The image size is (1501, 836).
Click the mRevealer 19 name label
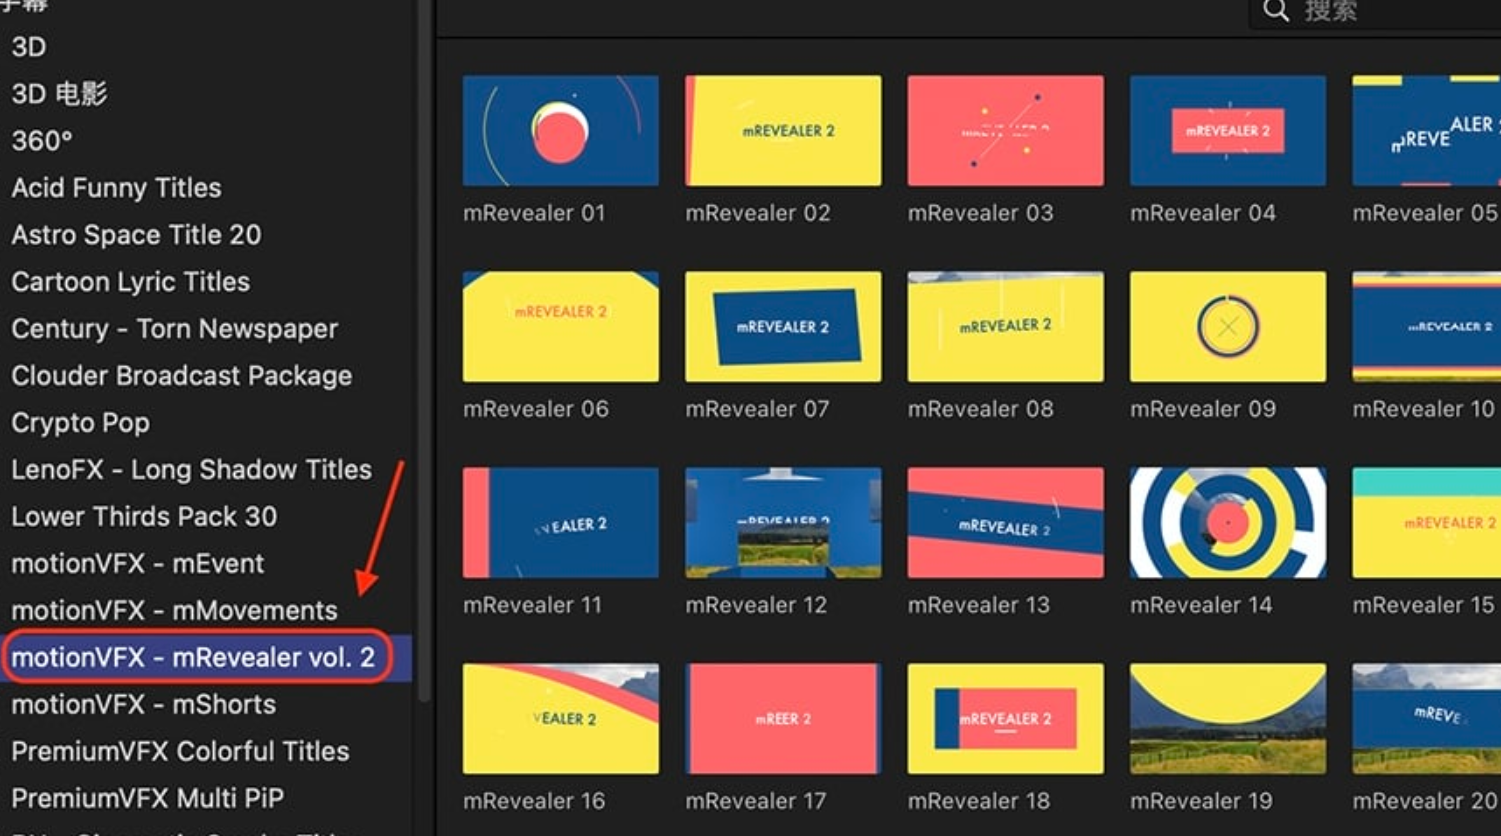[x=1201, y=801]
